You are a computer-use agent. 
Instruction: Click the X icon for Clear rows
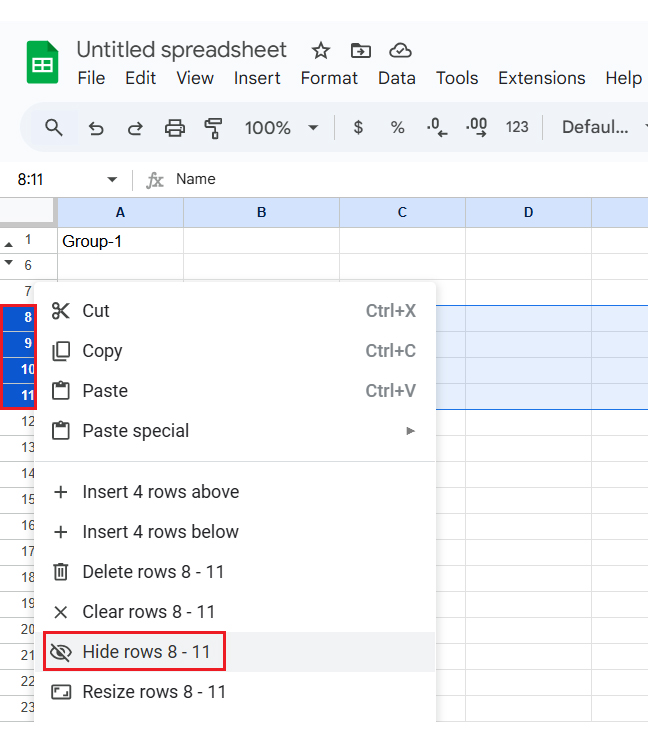61,612
